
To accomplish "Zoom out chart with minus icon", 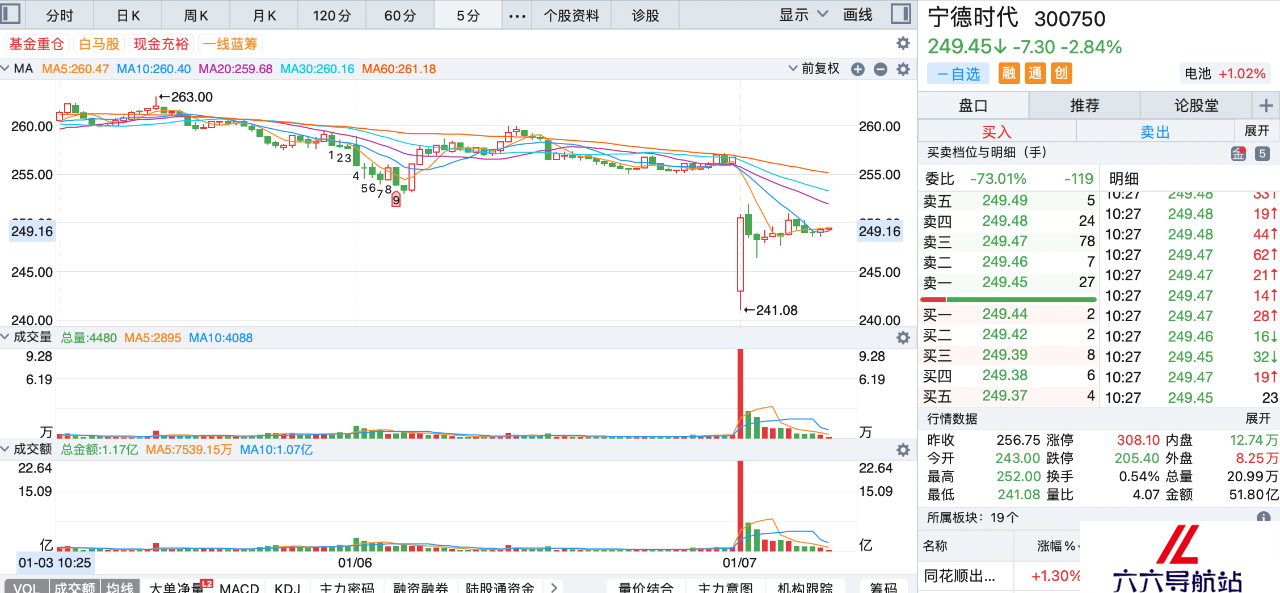I will pos(880,69).
